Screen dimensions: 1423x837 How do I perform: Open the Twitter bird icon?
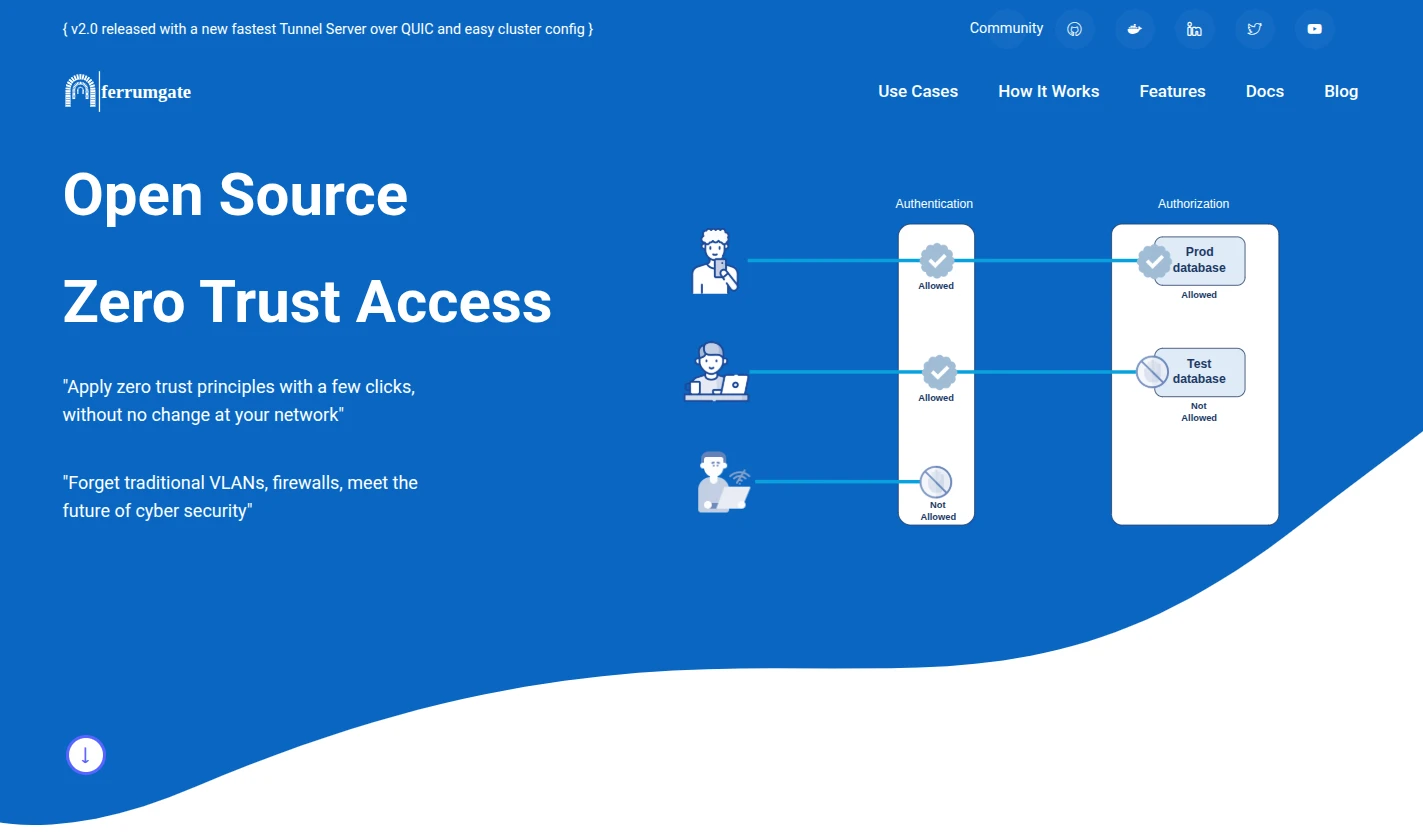(1255, 29)
